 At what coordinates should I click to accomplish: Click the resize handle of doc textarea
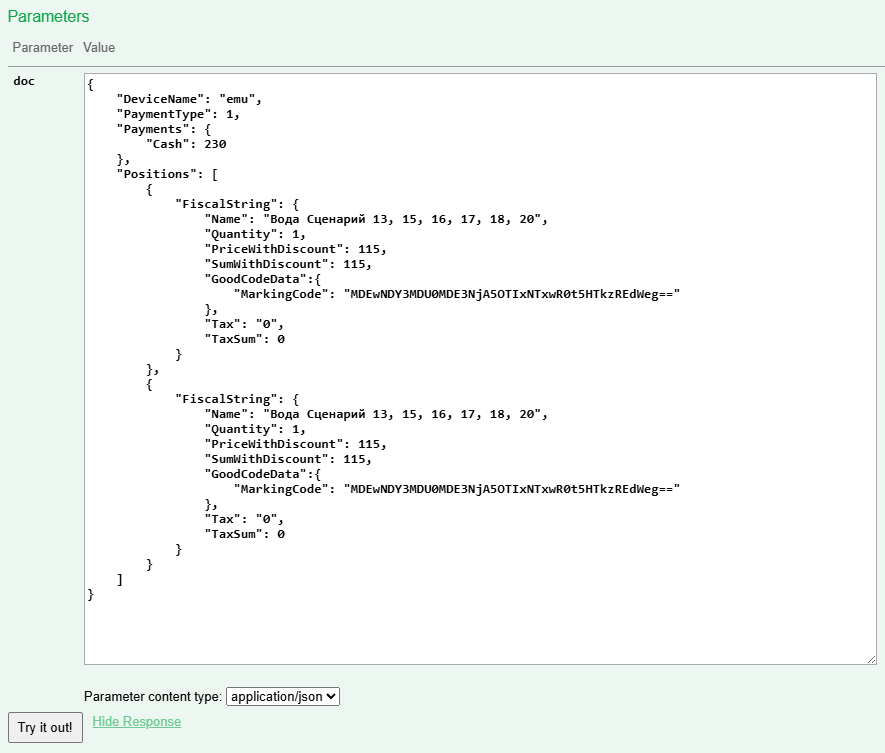point(871,658)
